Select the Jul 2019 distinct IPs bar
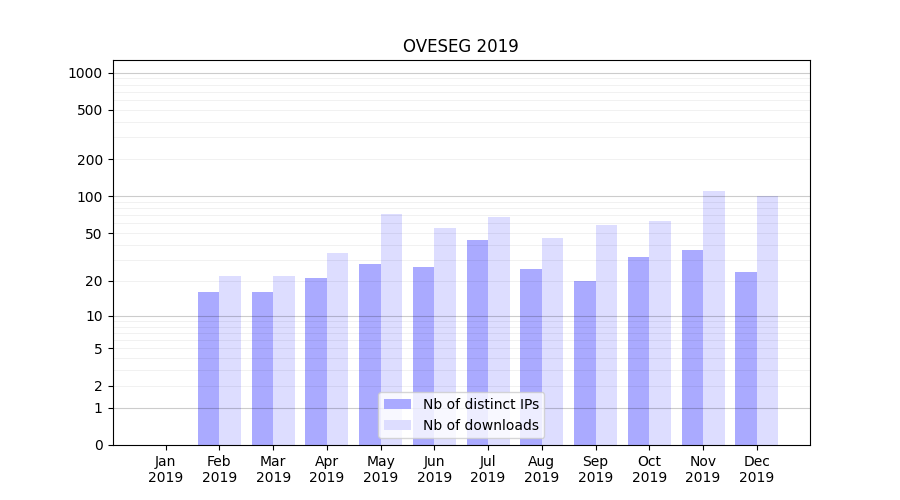This screenshot has height=500, width=900. click(477, 342)
